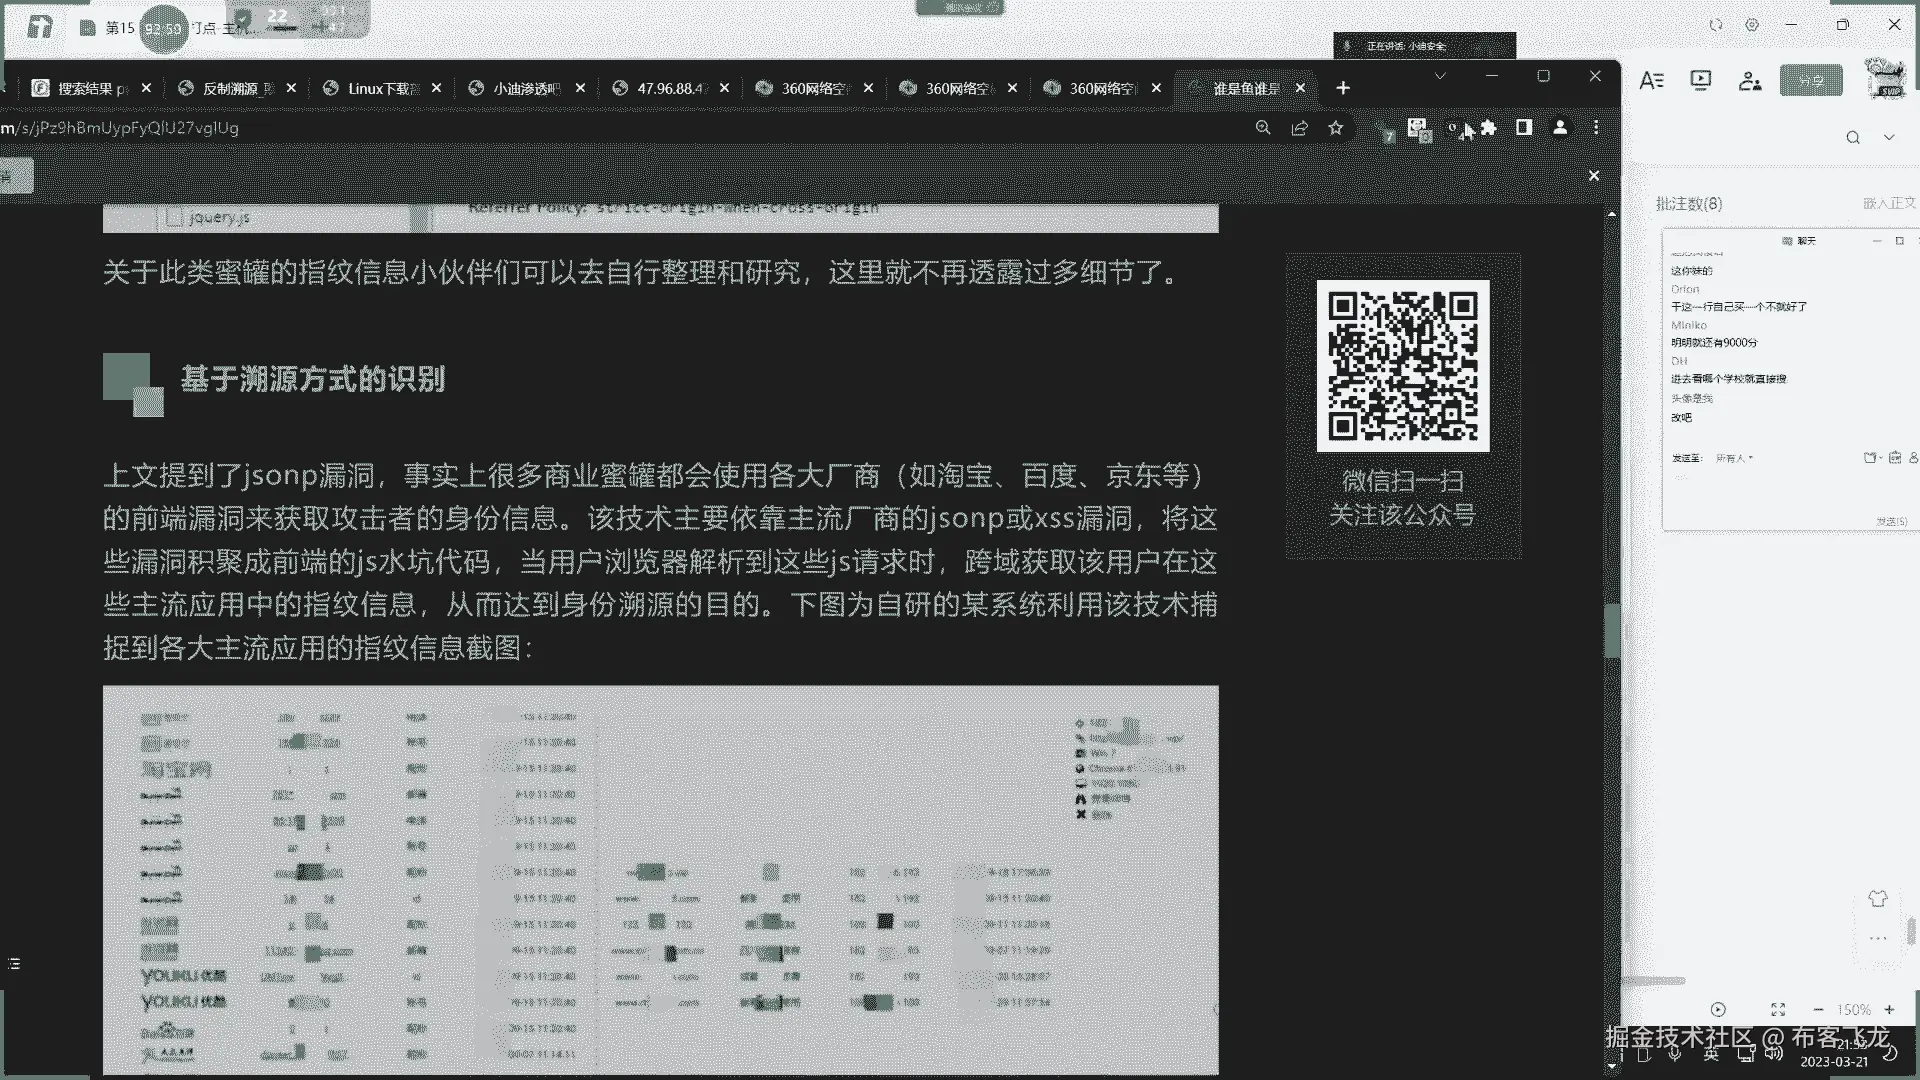Open a new browser tab
1920x1080 pixels.
click(x=1343, y=88)
